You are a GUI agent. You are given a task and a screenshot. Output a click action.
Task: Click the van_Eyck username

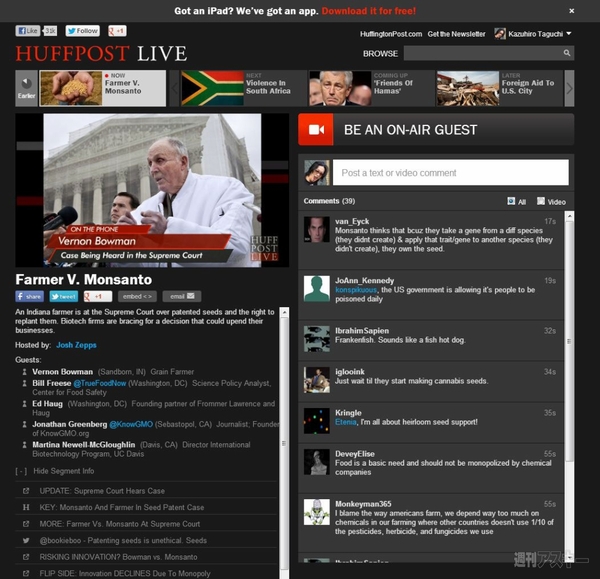tap(352, 221)
